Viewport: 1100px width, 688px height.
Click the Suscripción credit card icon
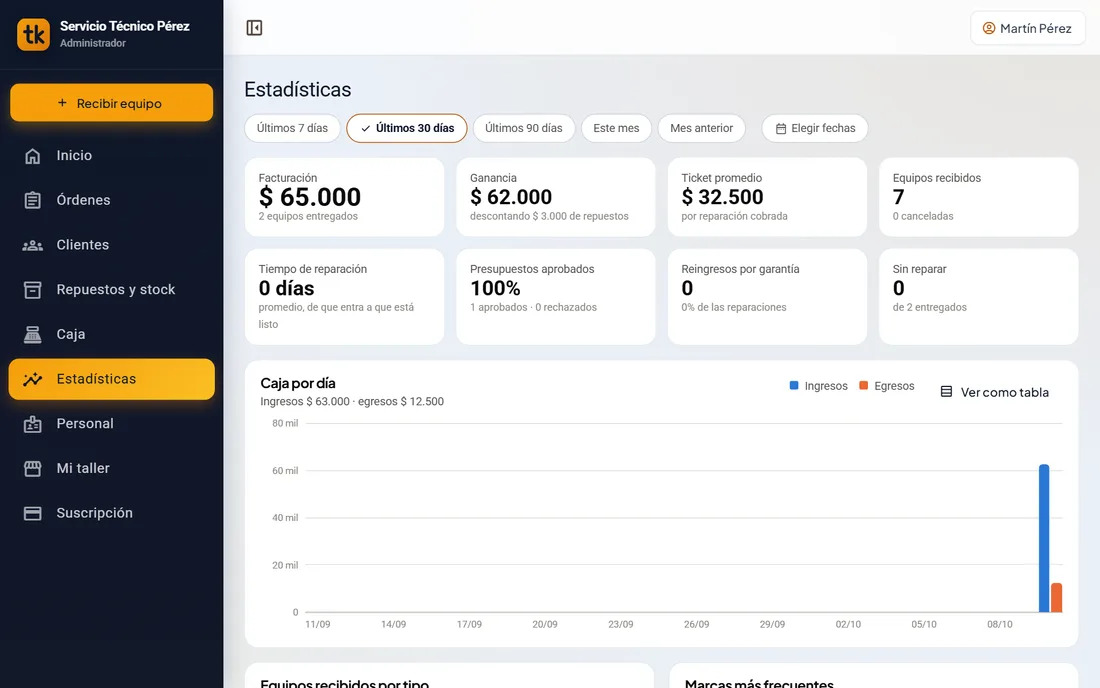pyautogui.click(x=32, y=513)
